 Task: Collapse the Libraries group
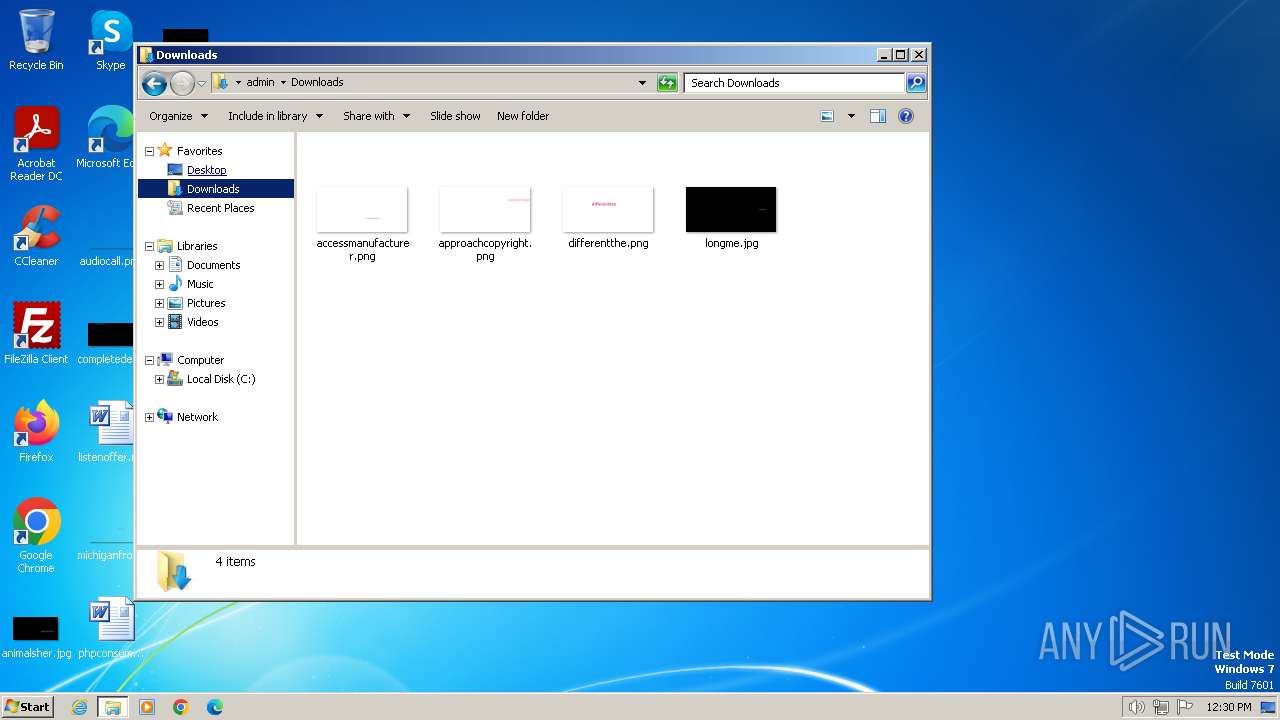tap(150, 246)
